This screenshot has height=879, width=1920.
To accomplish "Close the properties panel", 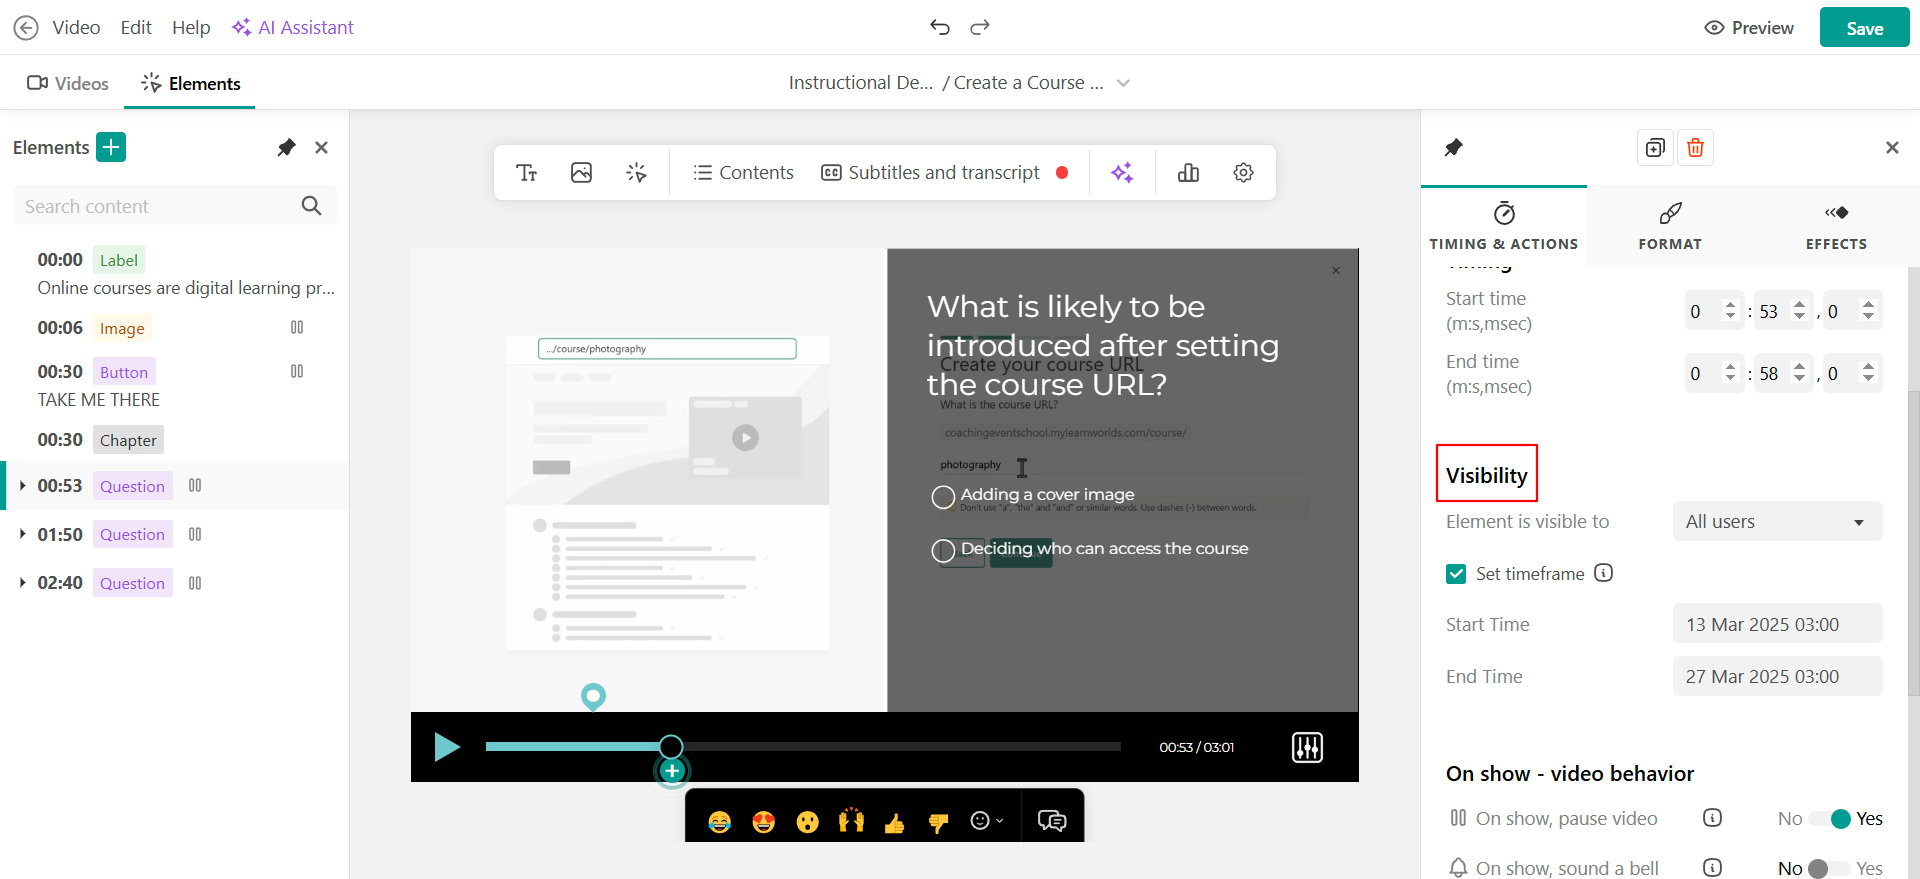I will (1892, 148).
